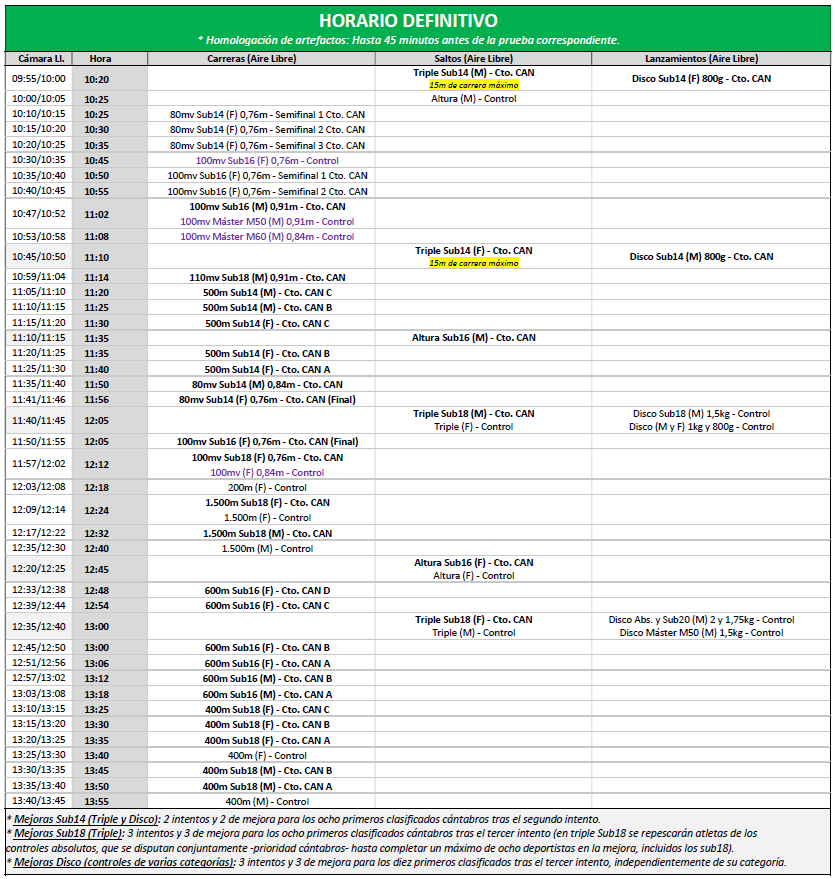Viewport: 835px width, 879px height.
Task: Click the HORARIO DEFINITIVO title banner
Action: point(407,21)
